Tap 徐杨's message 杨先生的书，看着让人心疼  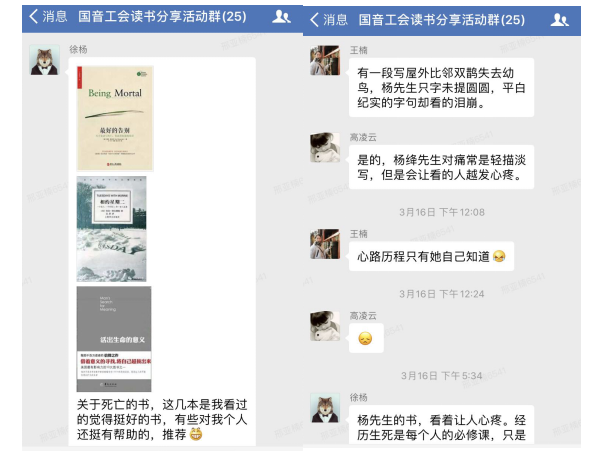click(x=441, y=426)
